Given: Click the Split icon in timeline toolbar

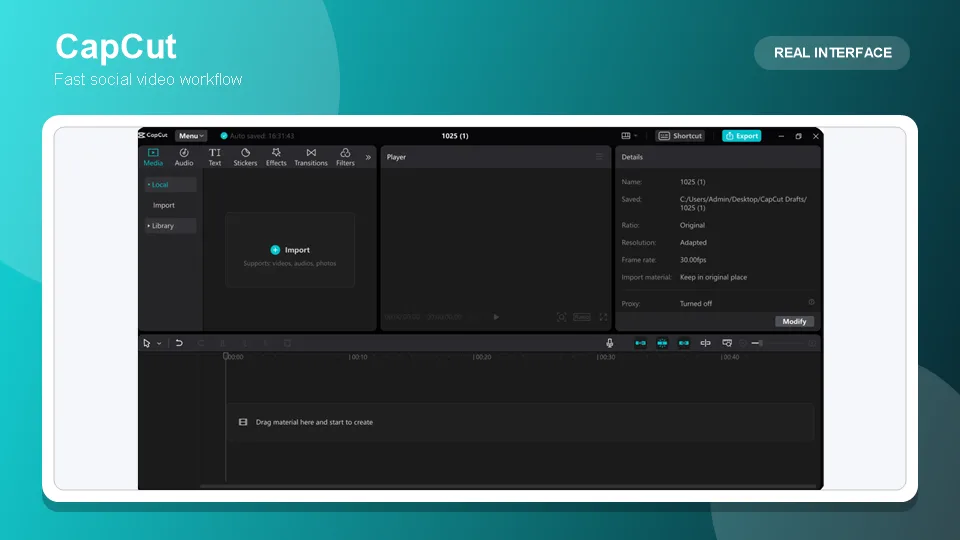Looking at the screenshot, I should coord(222,343).
